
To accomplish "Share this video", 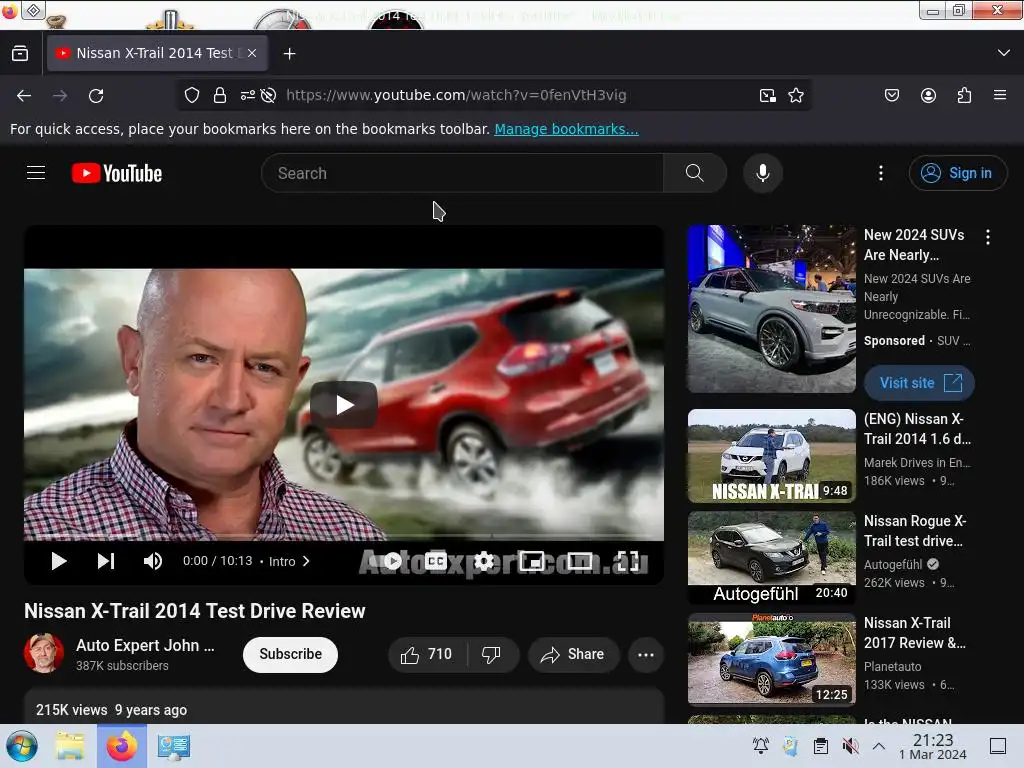I will 573,654.
